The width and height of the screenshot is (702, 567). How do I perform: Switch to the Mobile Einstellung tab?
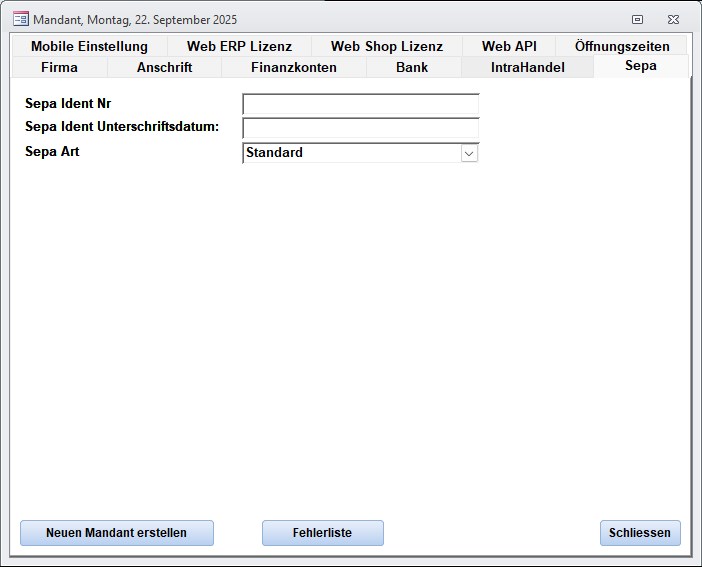[x=89, y=46]
